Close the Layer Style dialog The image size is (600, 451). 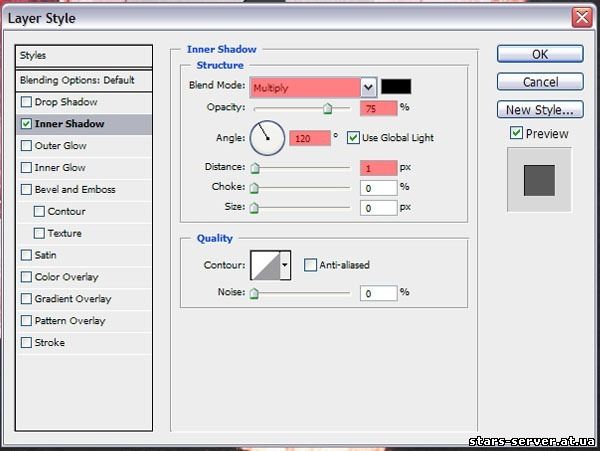(x=580, y=18)
